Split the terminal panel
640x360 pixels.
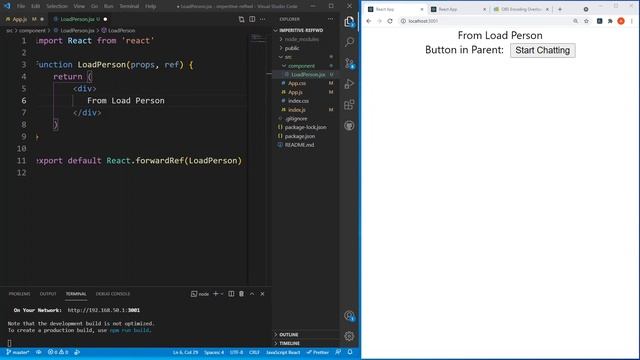(231, 294)
